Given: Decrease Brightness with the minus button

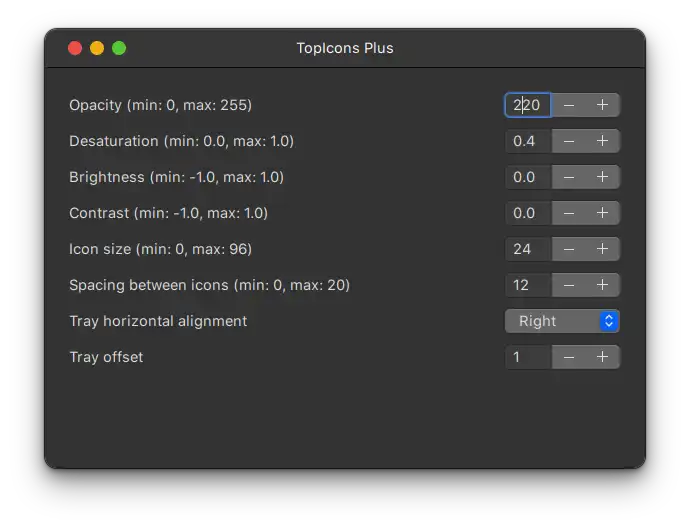Looking at the screenshot, I should click(x=569, y=177).
